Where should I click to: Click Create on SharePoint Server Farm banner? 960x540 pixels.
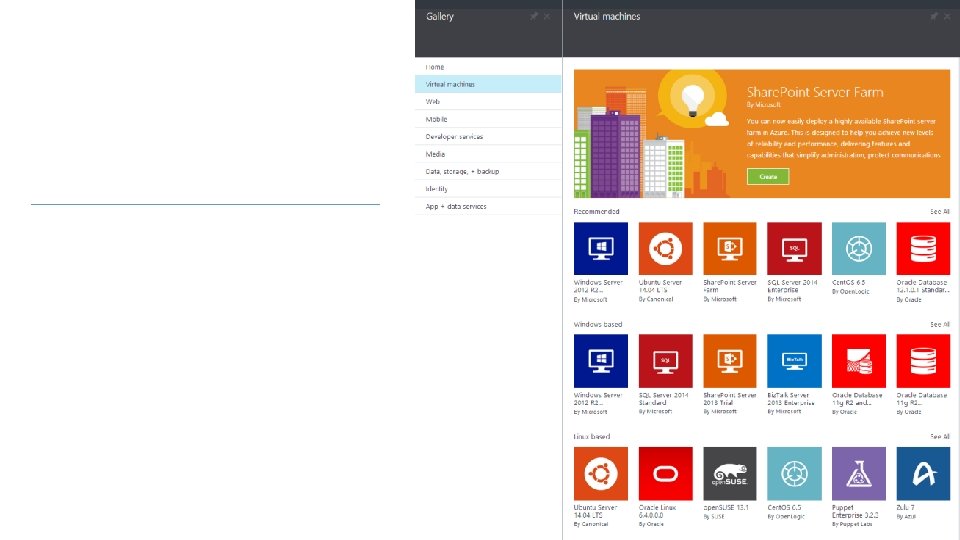[768, 176]
